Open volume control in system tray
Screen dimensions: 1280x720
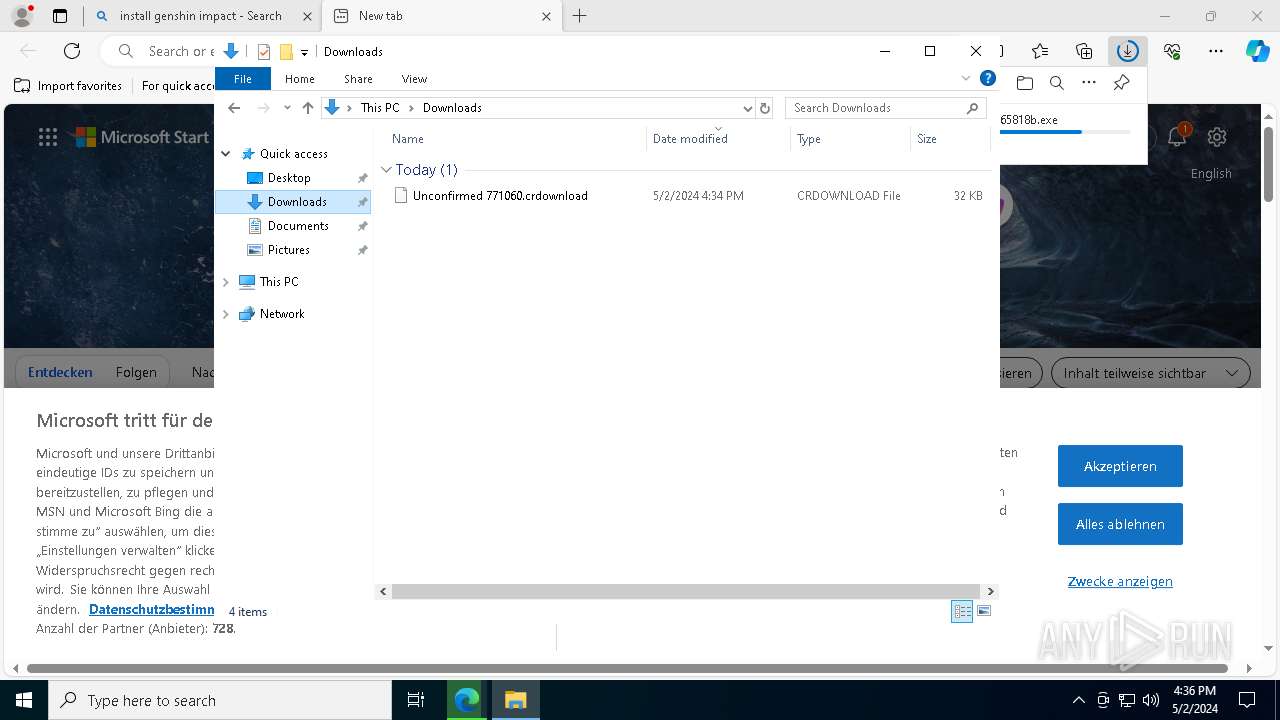pyautogui.click(x=1151, y=700)
